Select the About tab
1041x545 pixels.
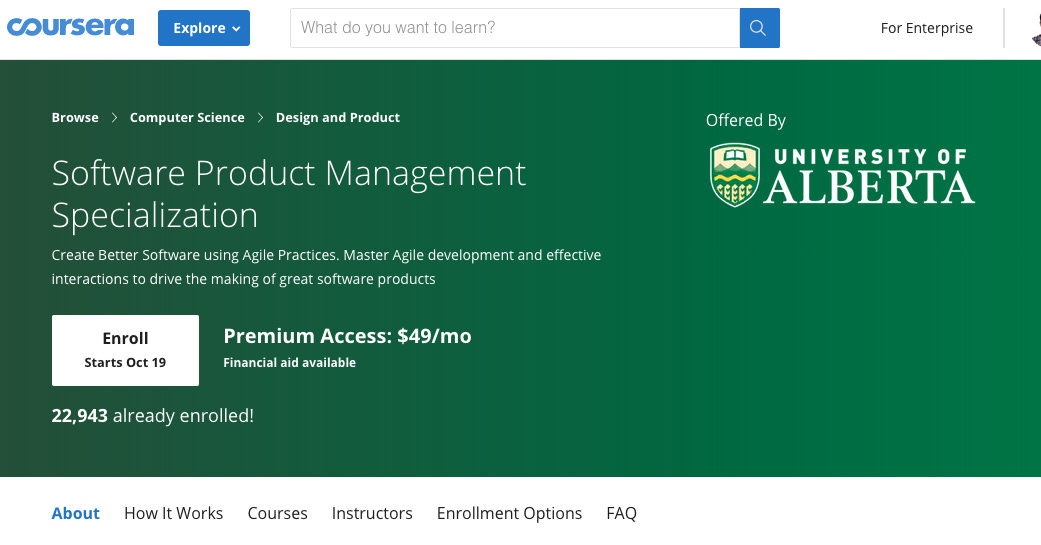tap(76, 513)
